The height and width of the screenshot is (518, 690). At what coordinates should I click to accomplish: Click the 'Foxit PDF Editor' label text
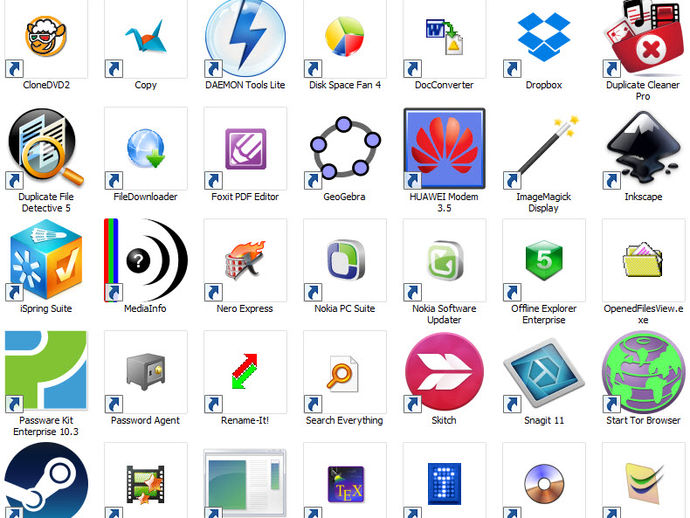(245, 197)
